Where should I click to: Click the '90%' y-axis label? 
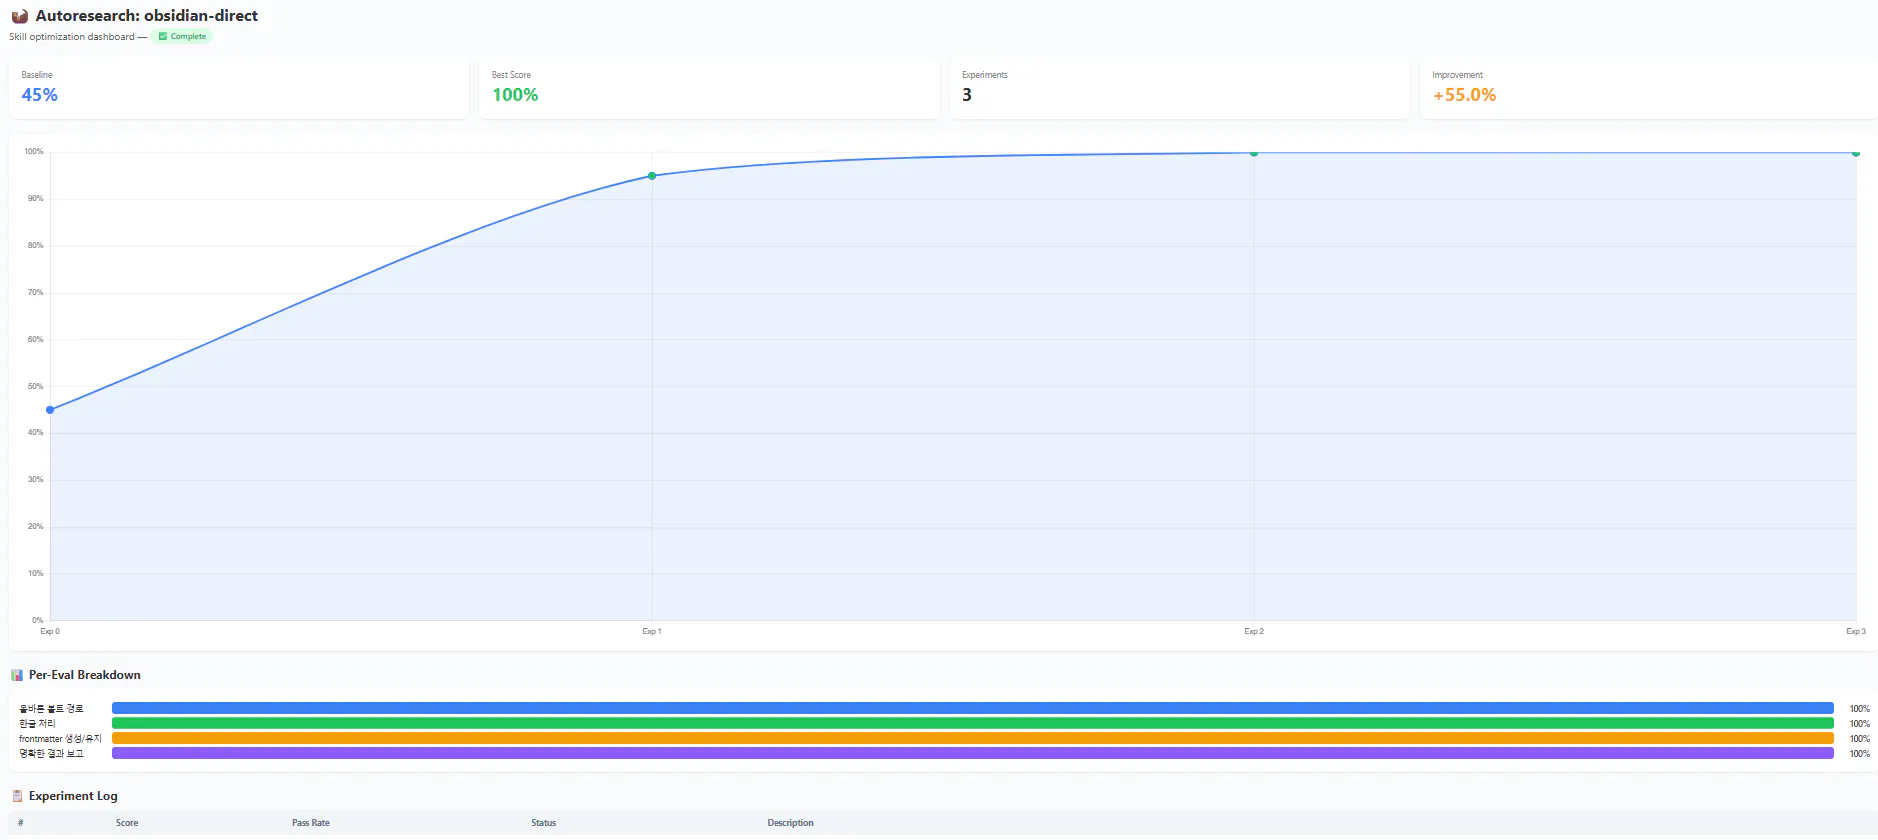(x=36, y=199)
